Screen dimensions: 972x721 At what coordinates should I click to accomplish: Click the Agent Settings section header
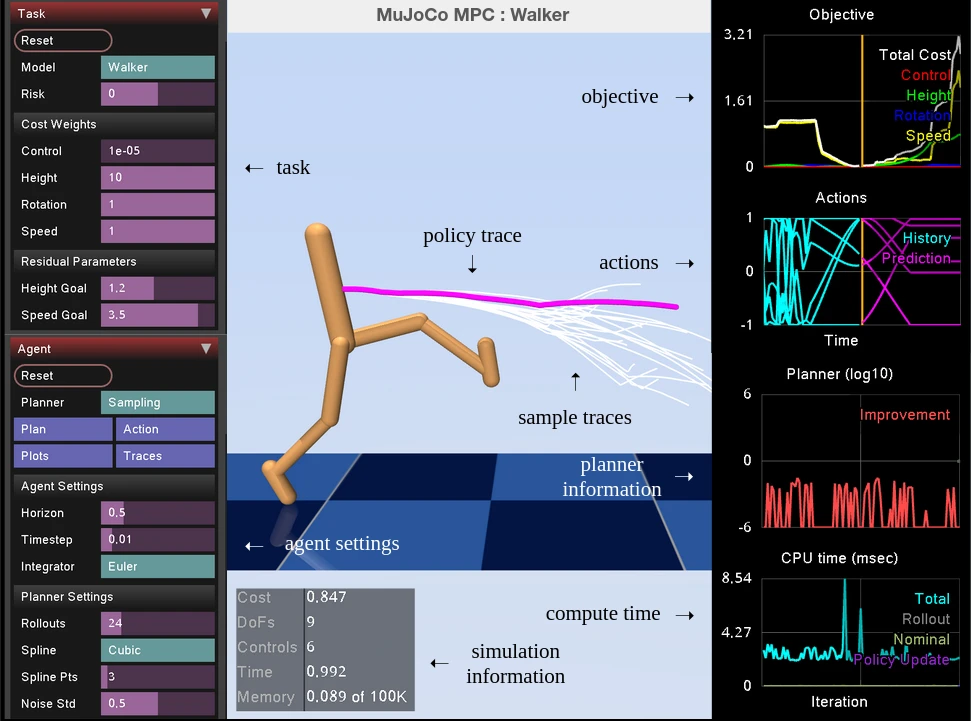[114, 486]
